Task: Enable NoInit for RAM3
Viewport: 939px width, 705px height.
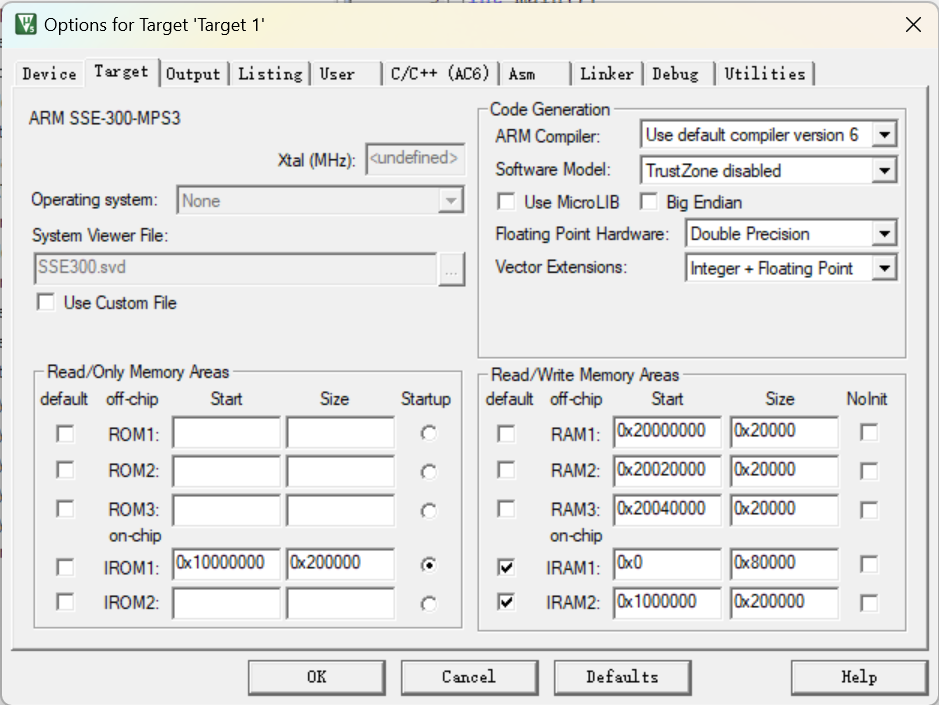Action: click(869, 510)
